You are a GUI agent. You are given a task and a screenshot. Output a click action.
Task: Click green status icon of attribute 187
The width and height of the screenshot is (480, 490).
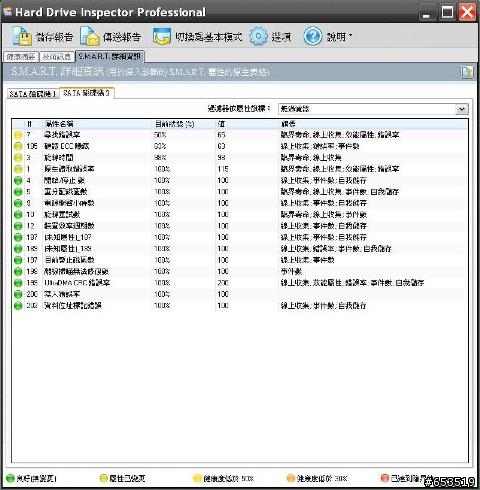pos(18,237)
